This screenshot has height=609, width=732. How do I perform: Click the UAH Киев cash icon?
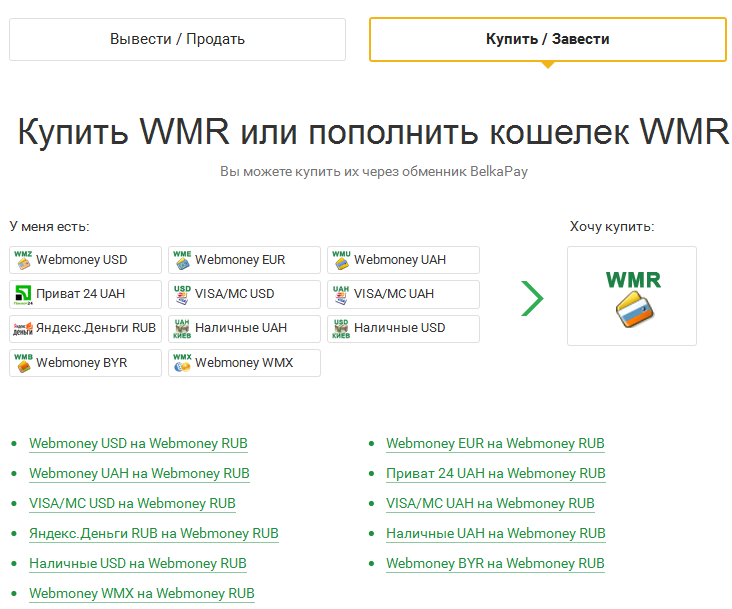click(x=182, y=329)
